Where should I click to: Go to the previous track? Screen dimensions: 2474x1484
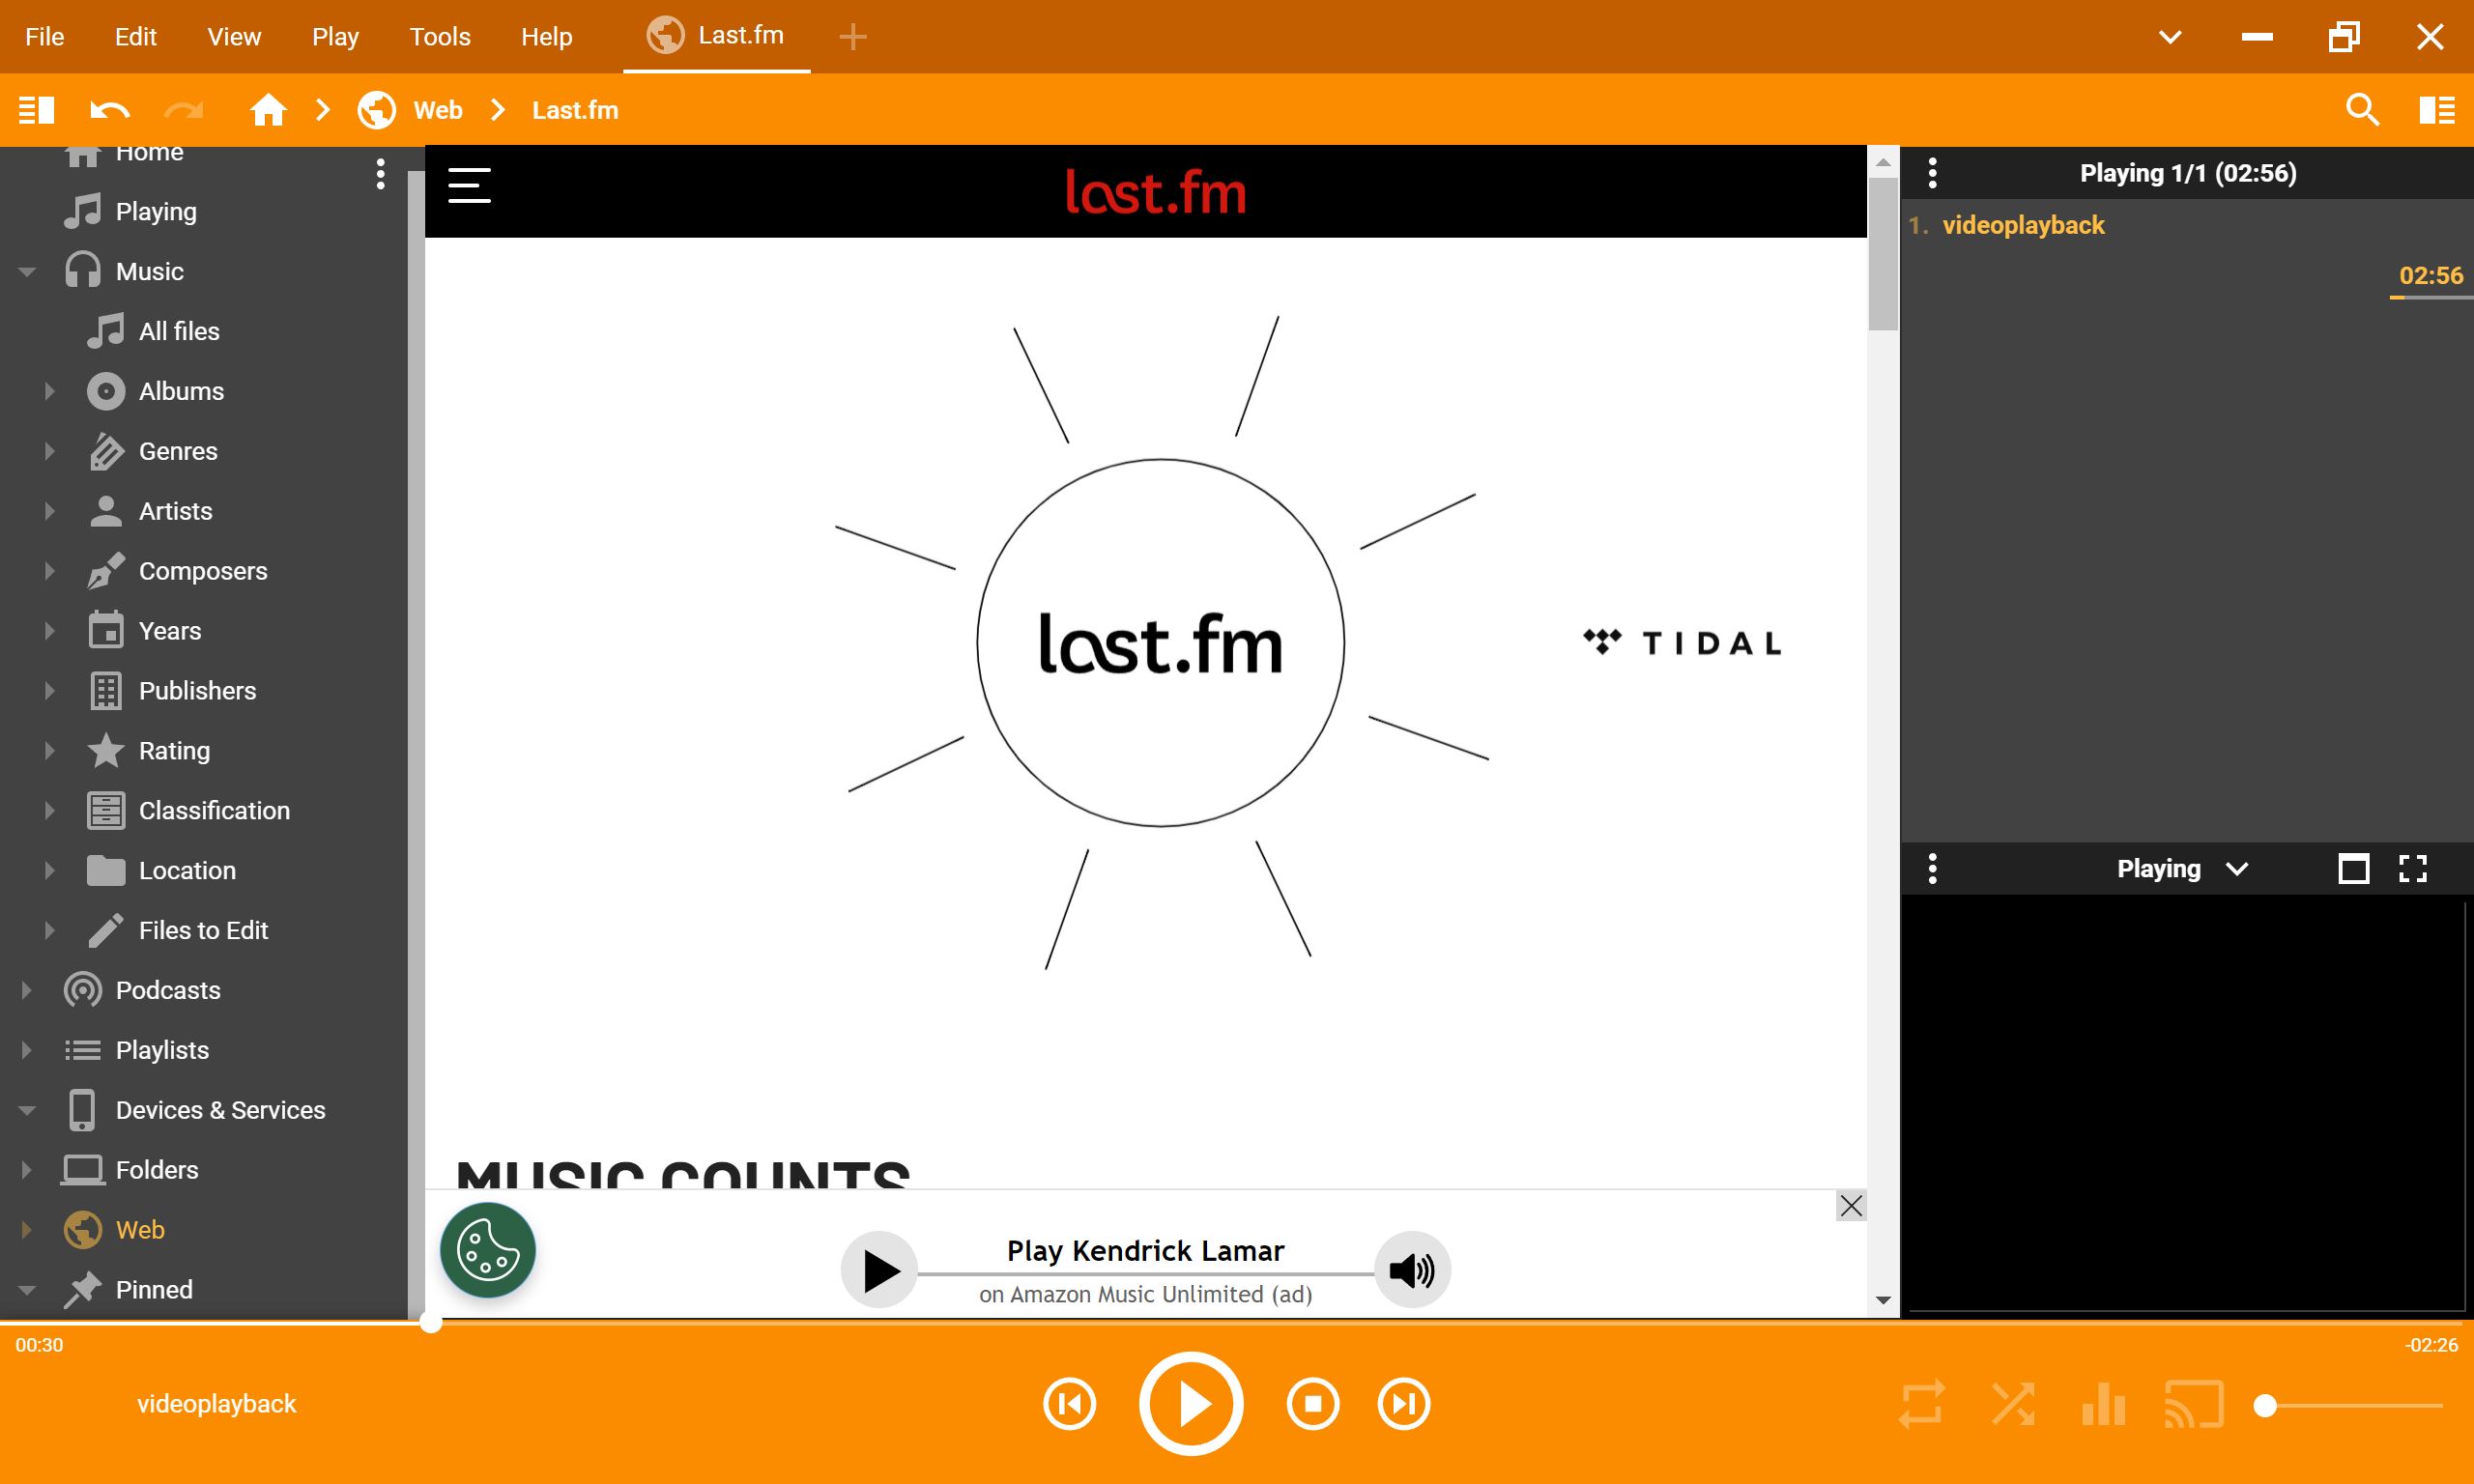(1069, 1404)
